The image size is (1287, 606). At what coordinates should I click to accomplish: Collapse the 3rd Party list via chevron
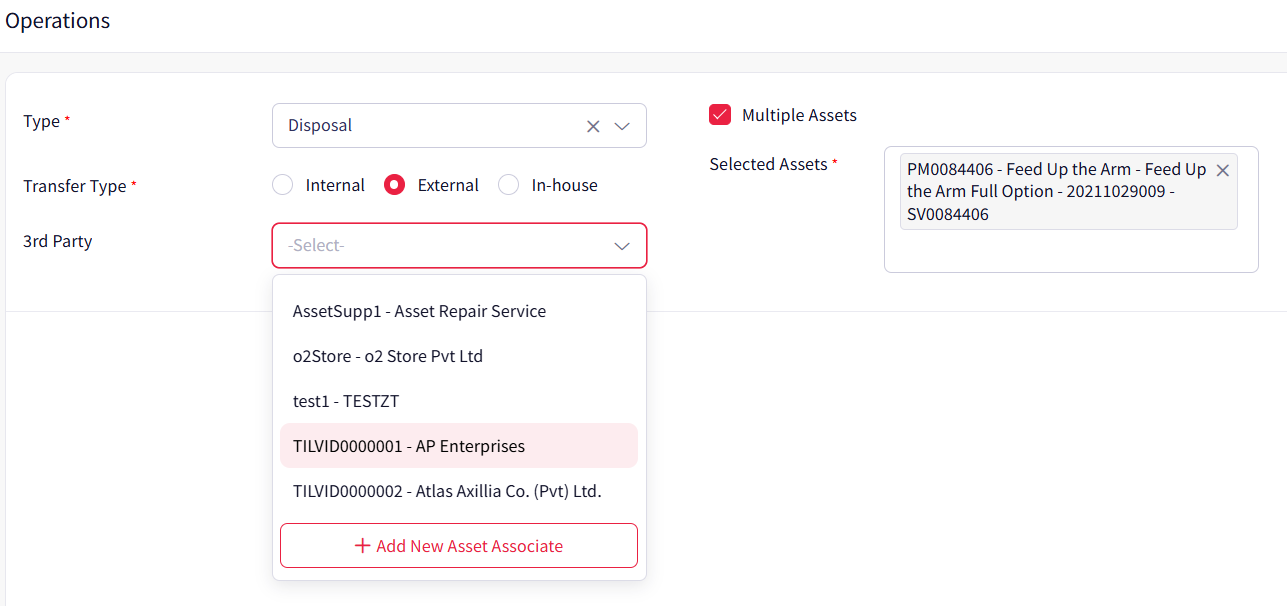pyautogui.click(x=622, y=246)
